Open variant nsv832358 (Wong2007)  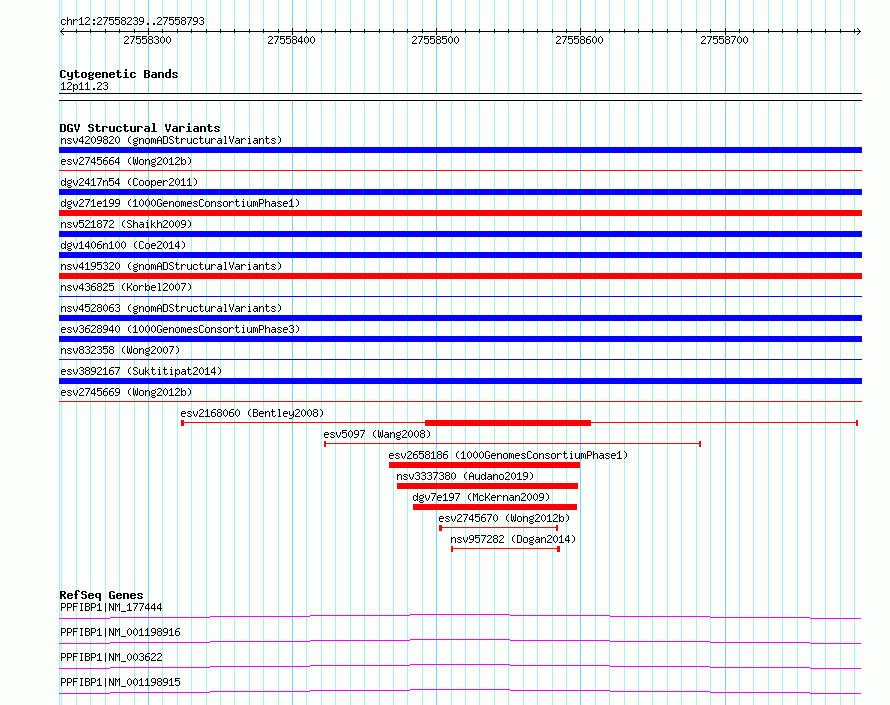(x=120, y=350)
